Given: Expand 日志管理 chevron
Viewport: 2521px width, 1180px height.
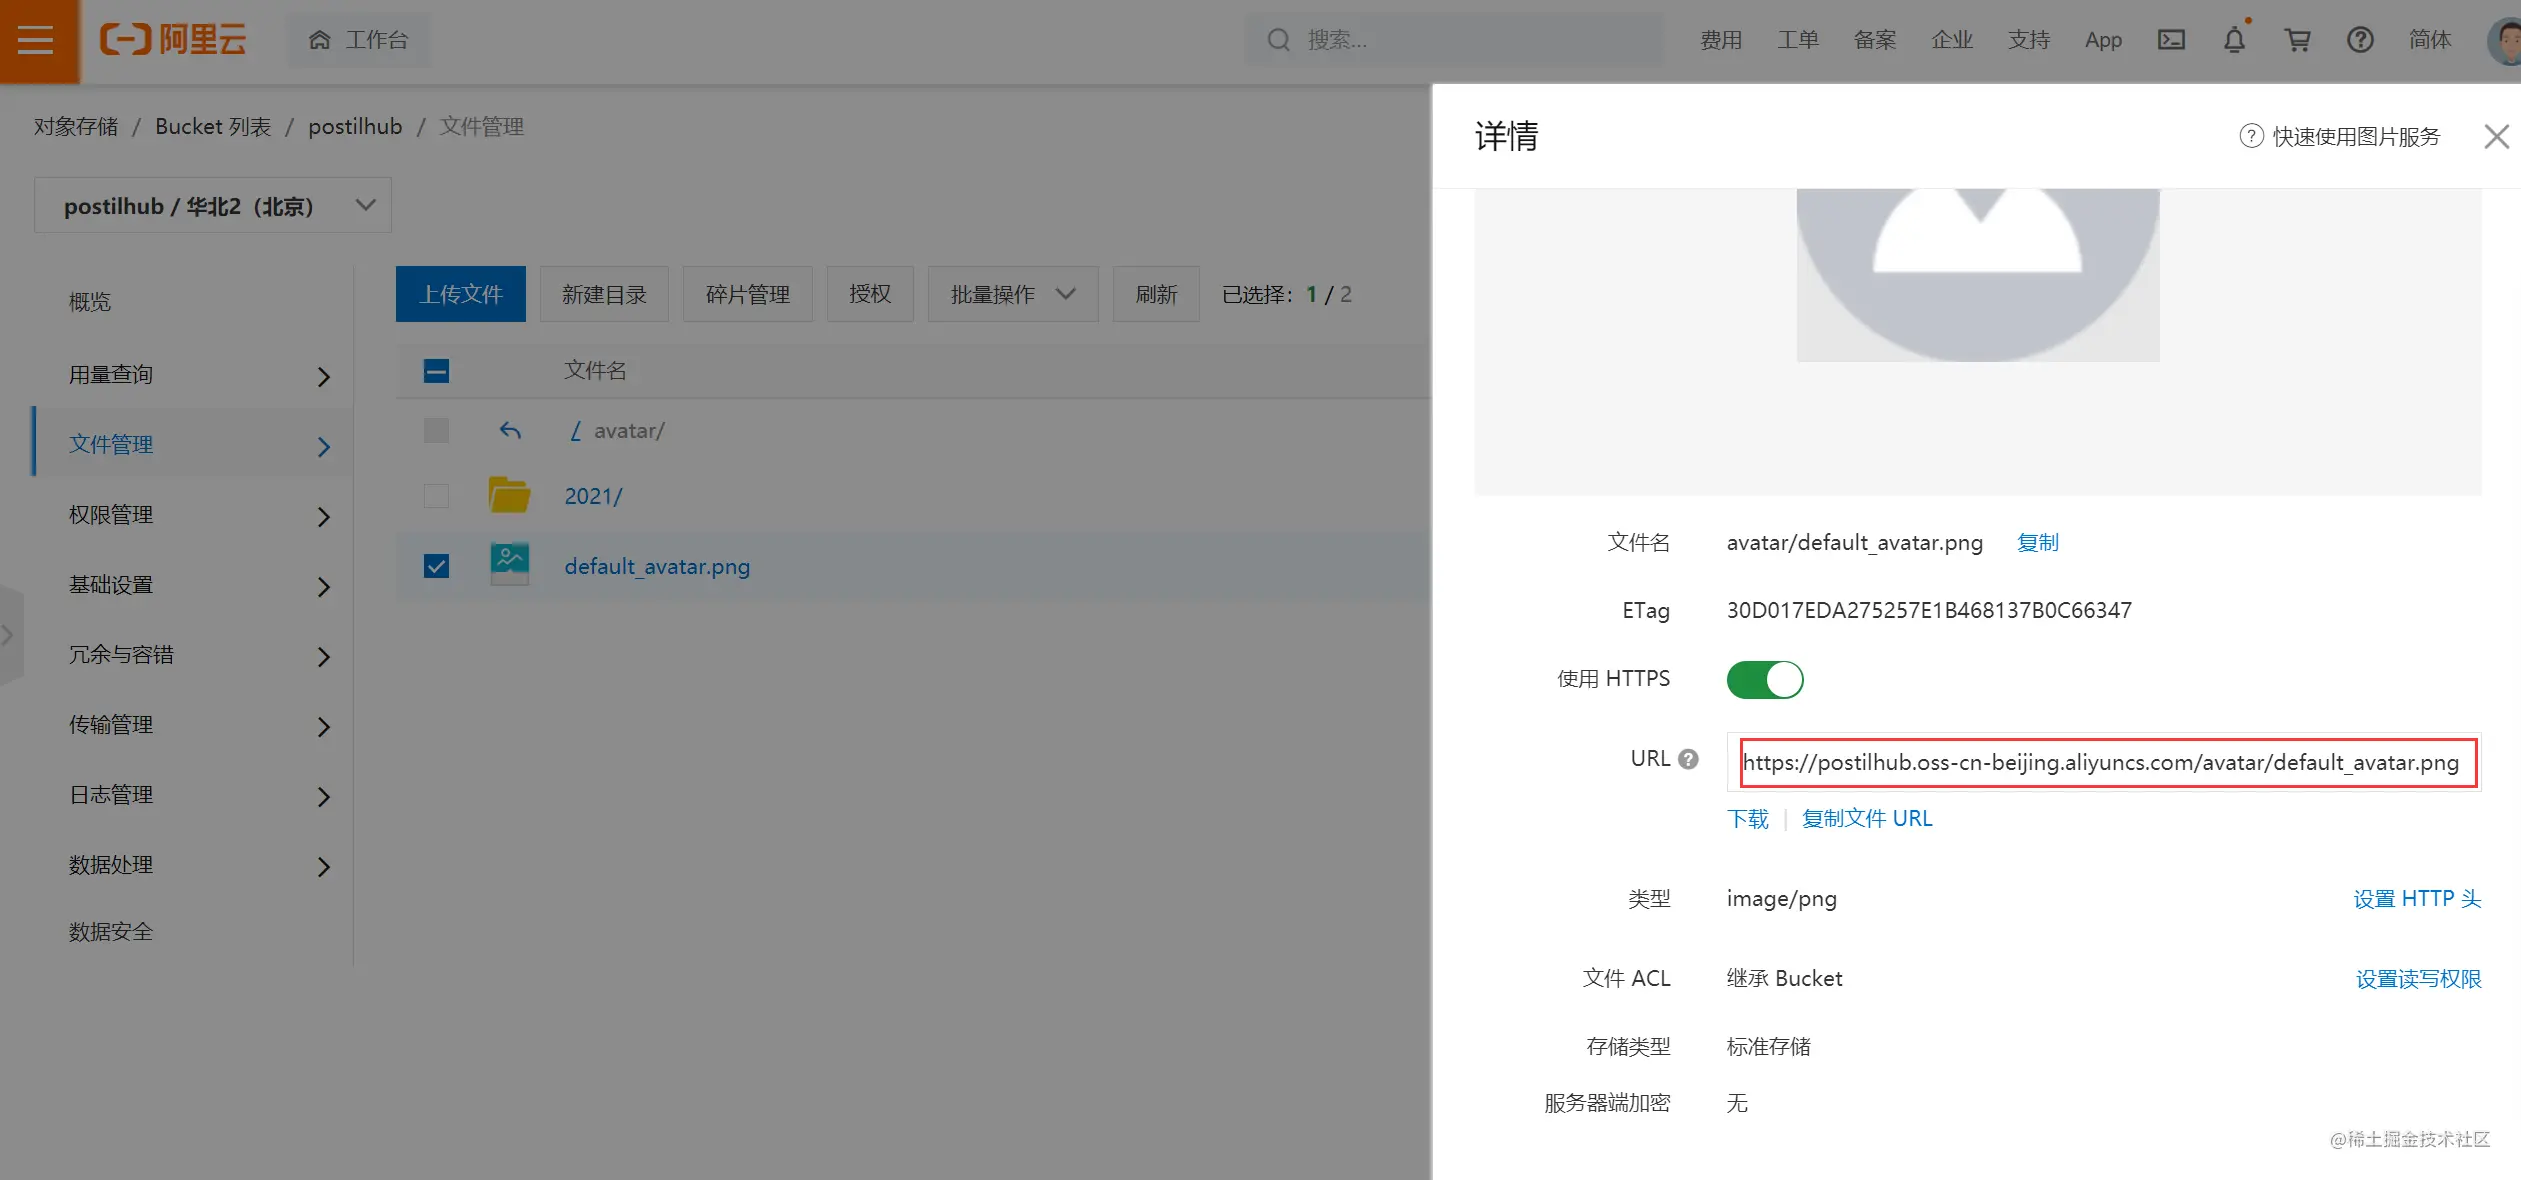Looking at the screenshot, I should 323,796.
